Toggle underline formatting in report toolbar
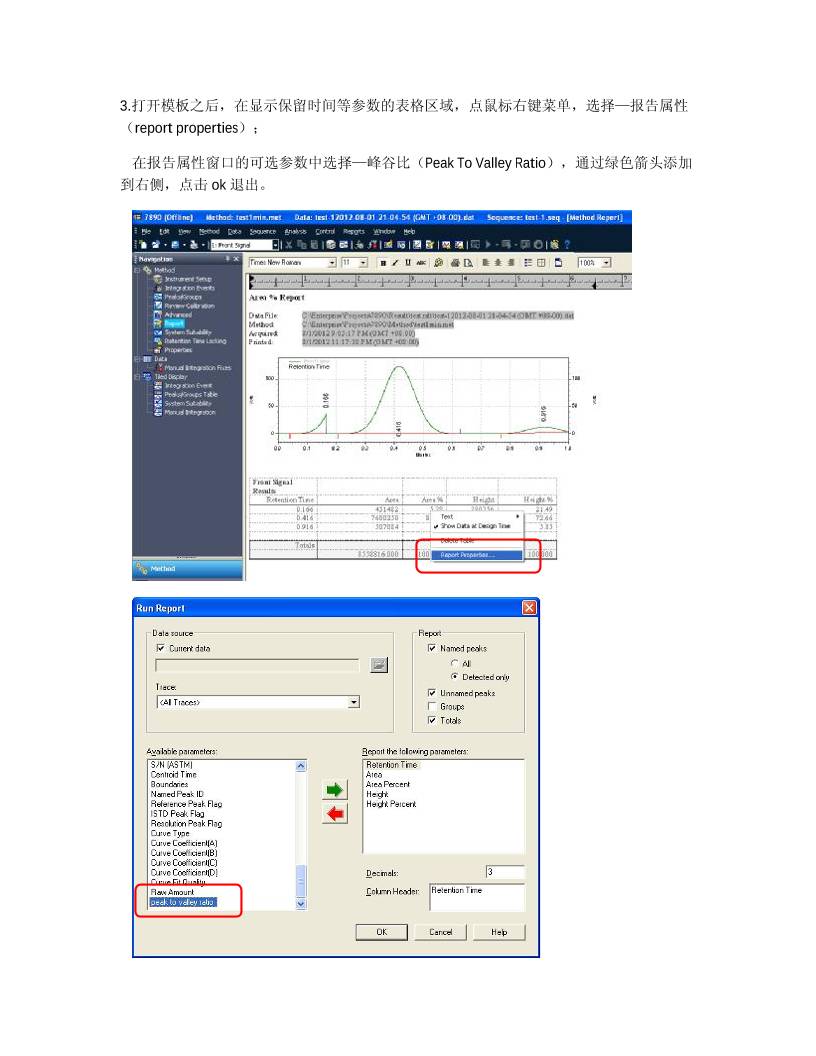Image resolution: width=816 pixels, height=1056 pixels. 407,262
